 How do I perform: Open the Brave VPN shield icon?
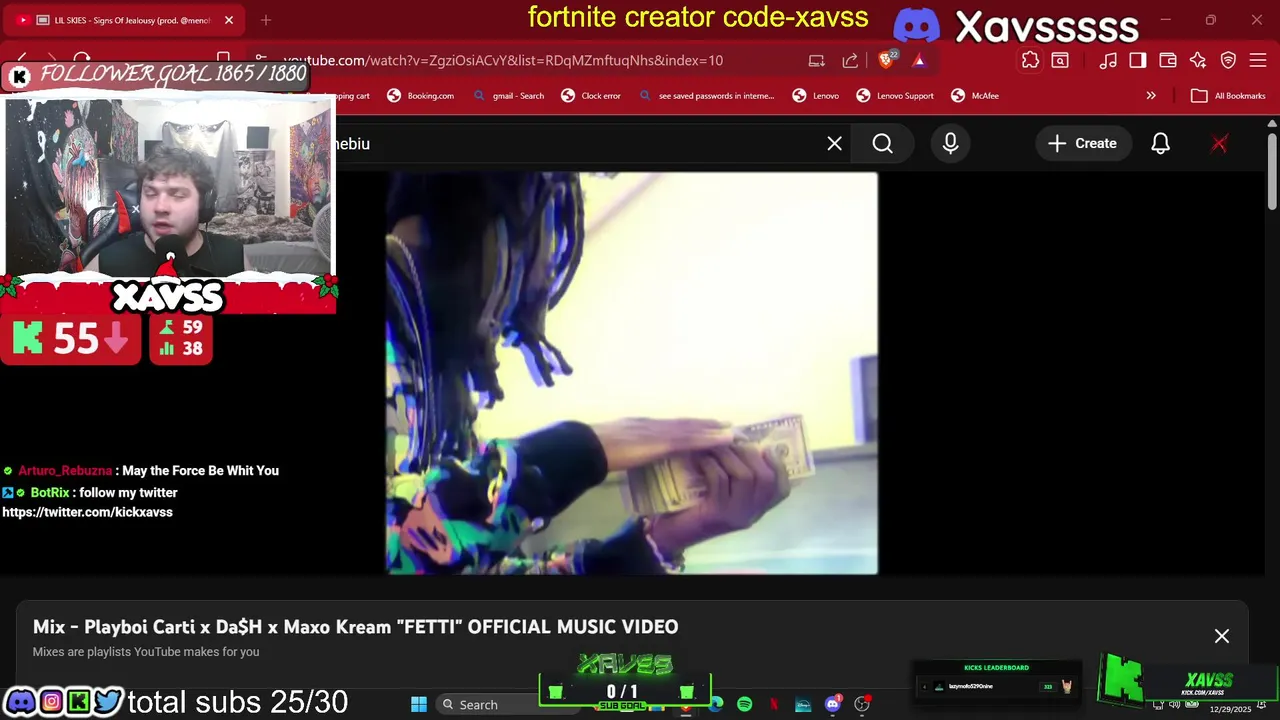click(x=1229, y=60)
